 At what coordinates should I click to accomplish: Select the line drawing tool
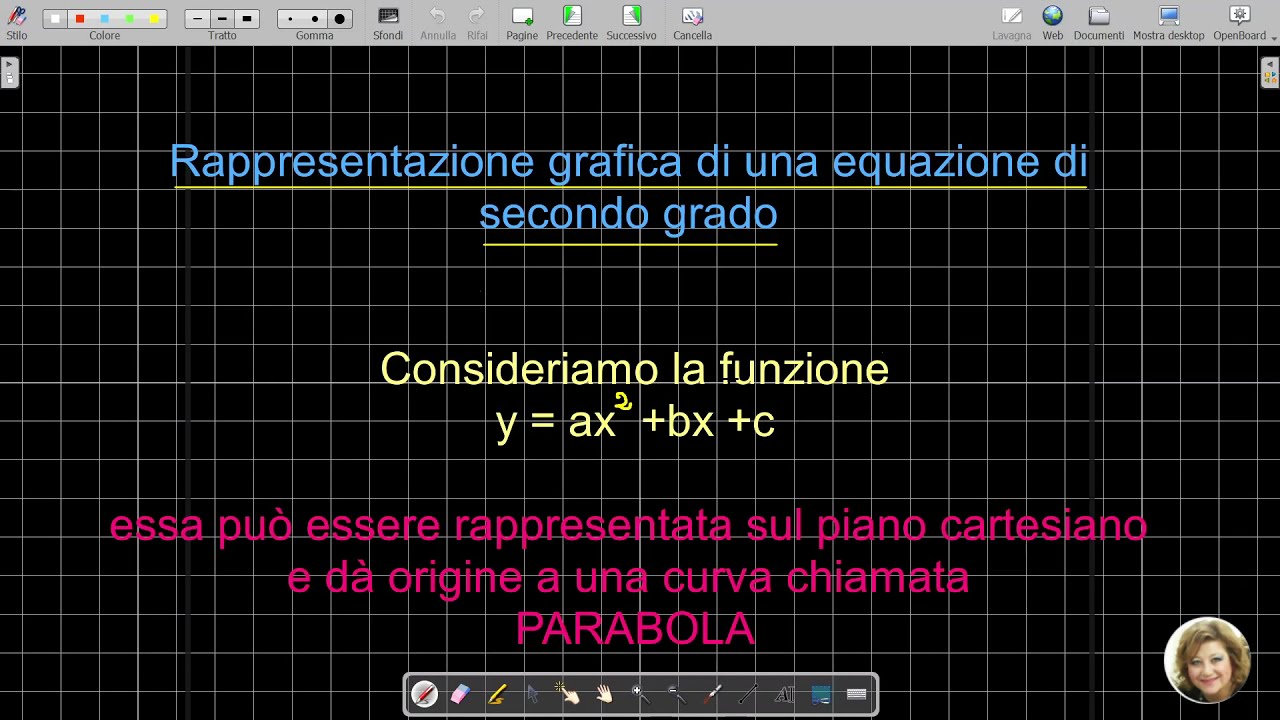pyautogui.click(x=748, y=694)
